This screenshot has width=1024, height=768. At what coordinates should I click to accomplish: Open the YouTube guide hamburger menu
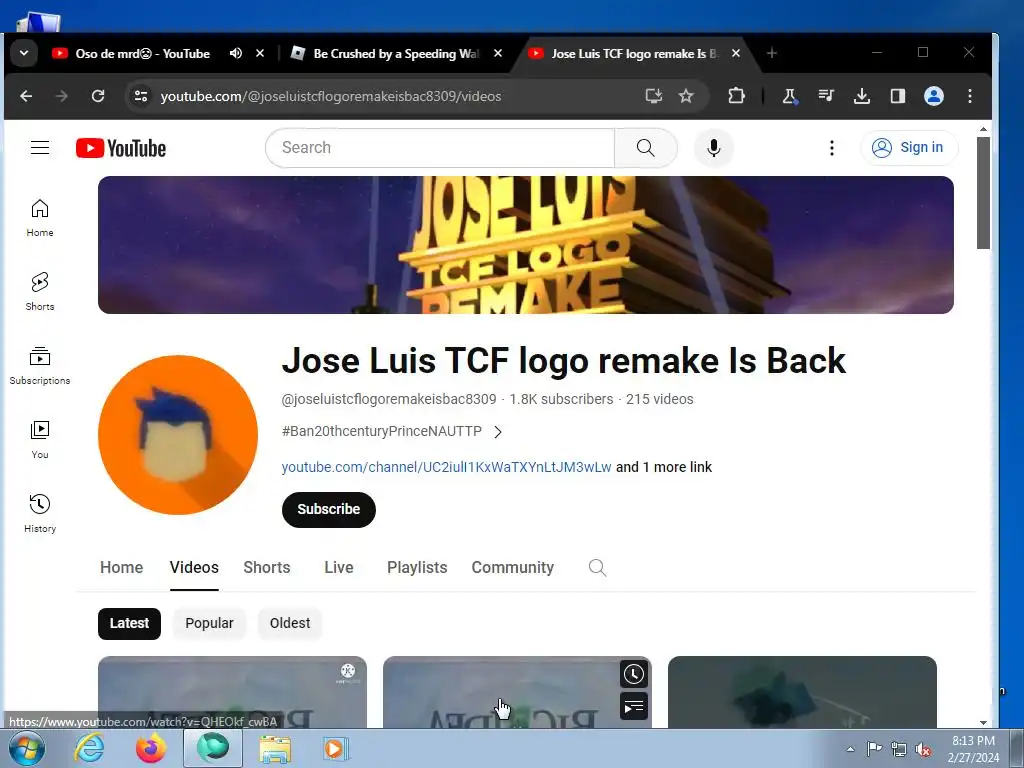[x=40, y=148]
